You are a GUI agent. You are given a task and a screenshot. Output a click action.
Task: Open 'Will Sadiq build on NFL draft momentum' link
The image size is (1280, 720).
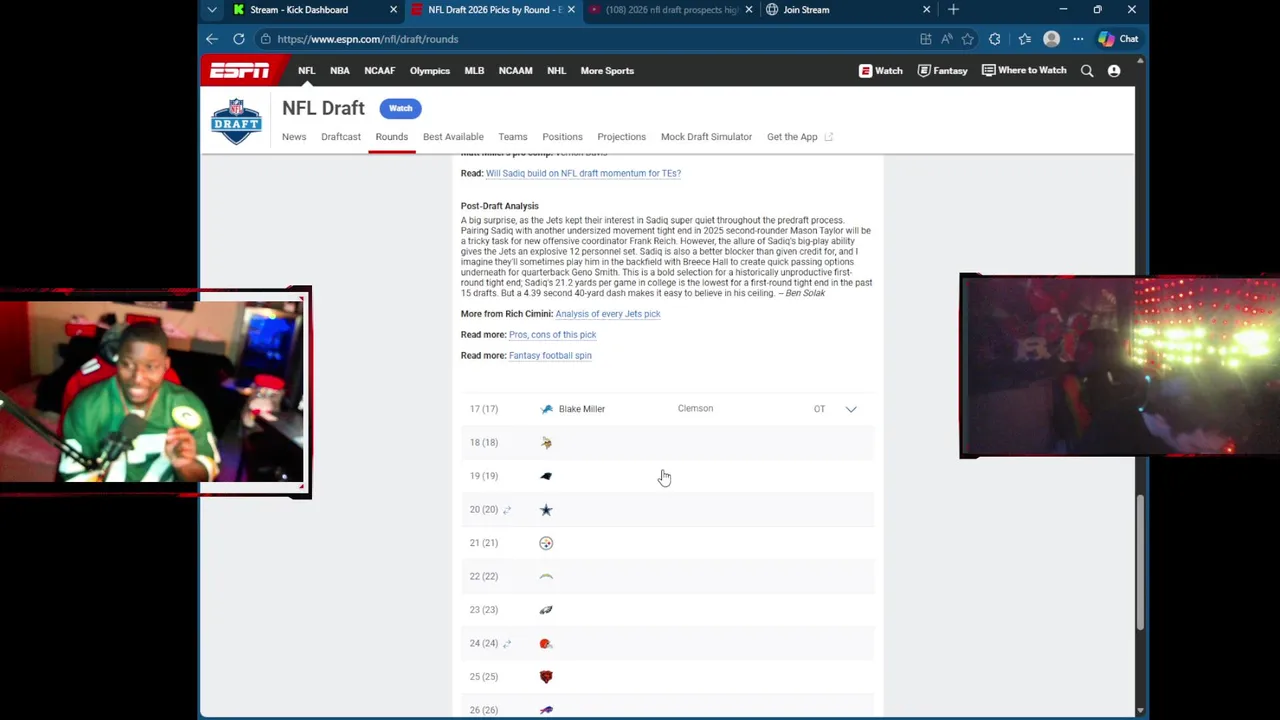coord(583,173)
